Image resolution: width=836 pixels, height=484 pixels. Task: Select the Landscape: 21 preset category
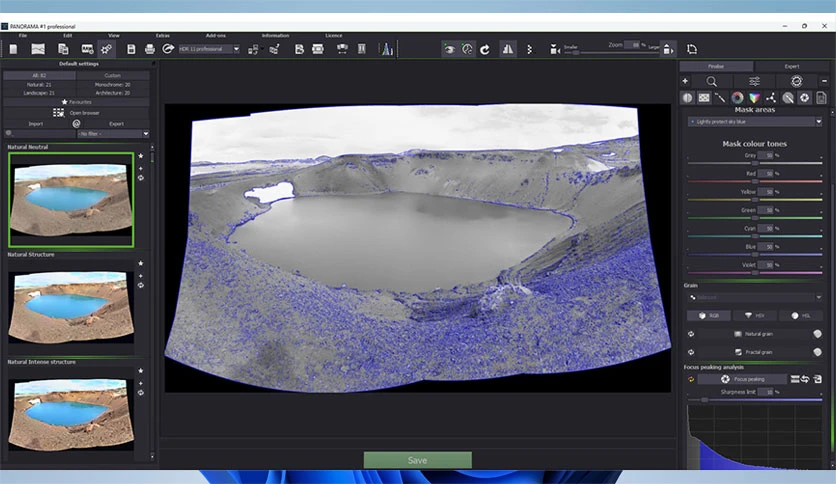point(39,93)
